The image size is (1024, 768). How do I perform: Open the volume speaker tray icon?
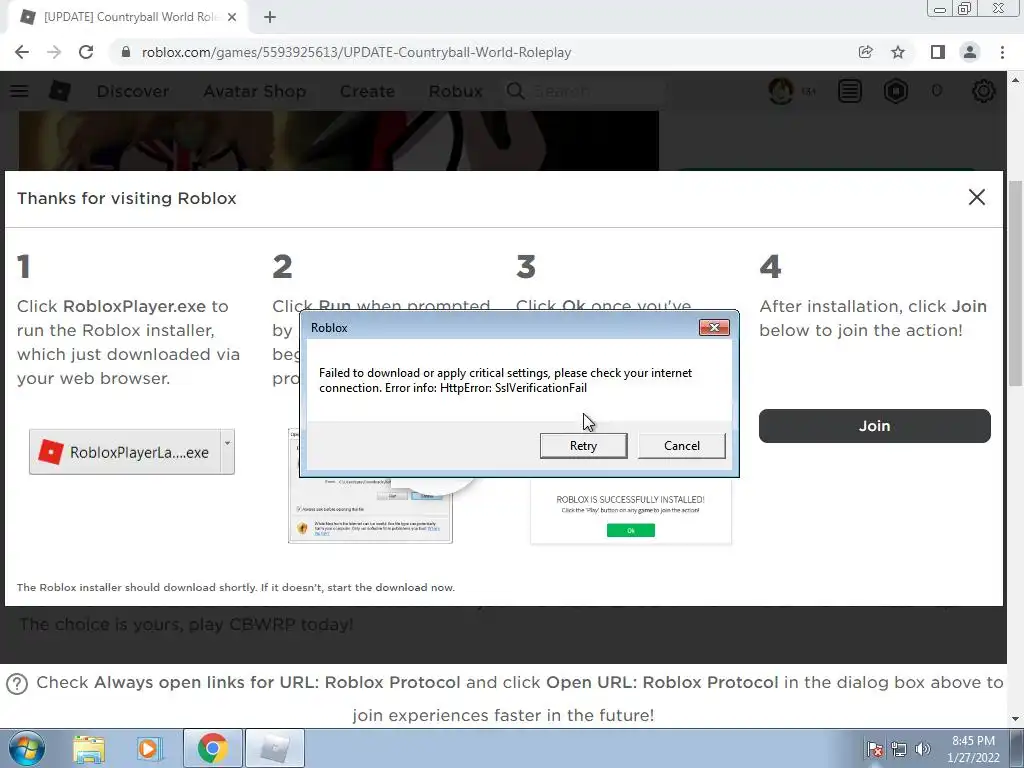(922, 749)
